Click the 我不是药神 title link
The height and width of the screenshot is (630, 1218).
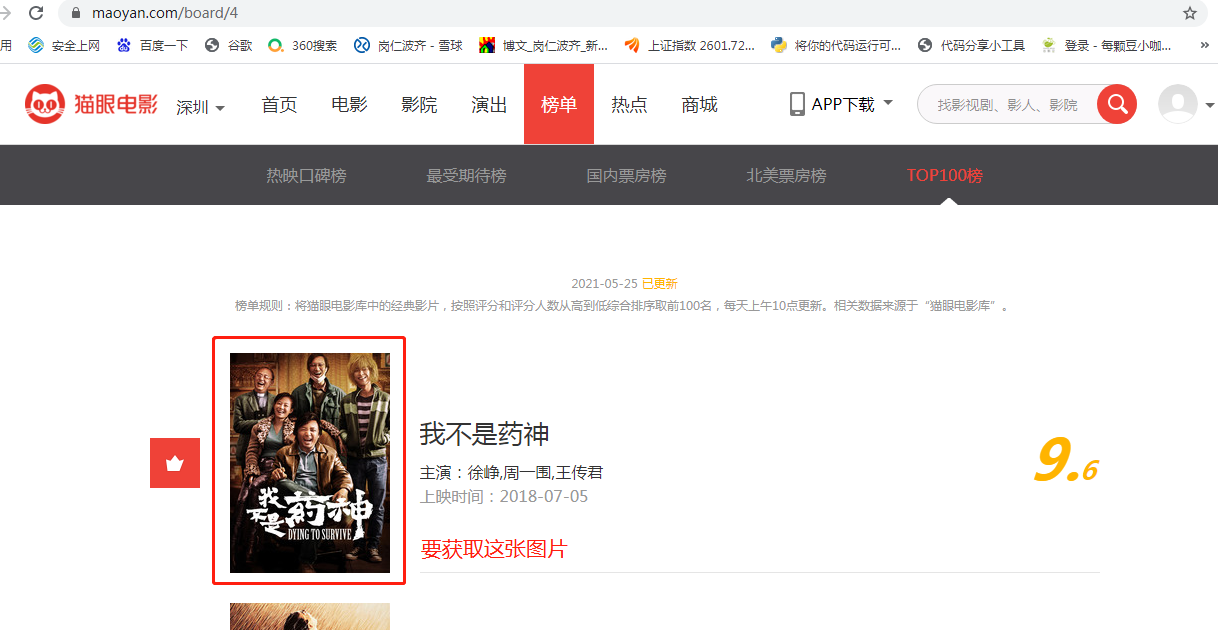click(484, 434)
